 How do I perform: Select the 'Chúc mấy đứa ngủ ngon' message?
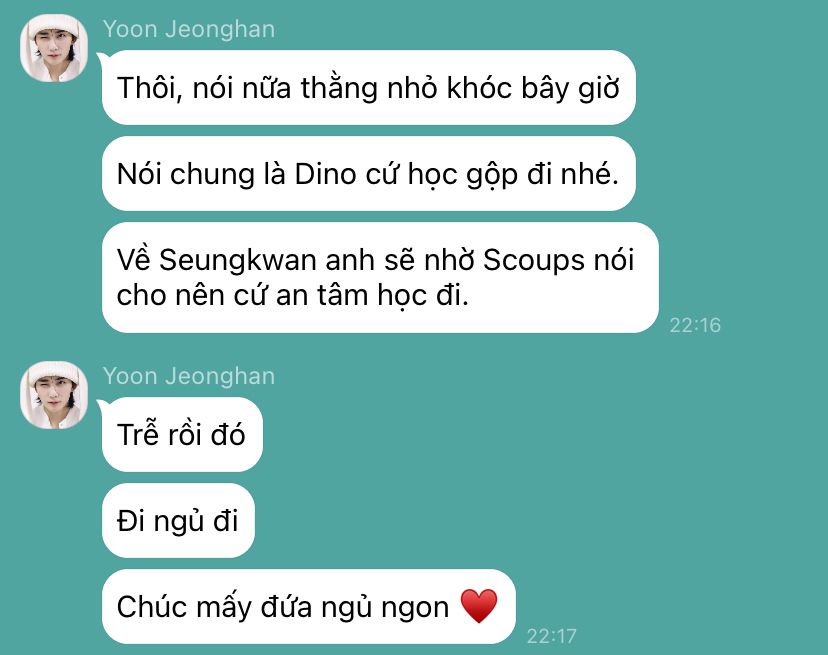click(x=308, y=606)
